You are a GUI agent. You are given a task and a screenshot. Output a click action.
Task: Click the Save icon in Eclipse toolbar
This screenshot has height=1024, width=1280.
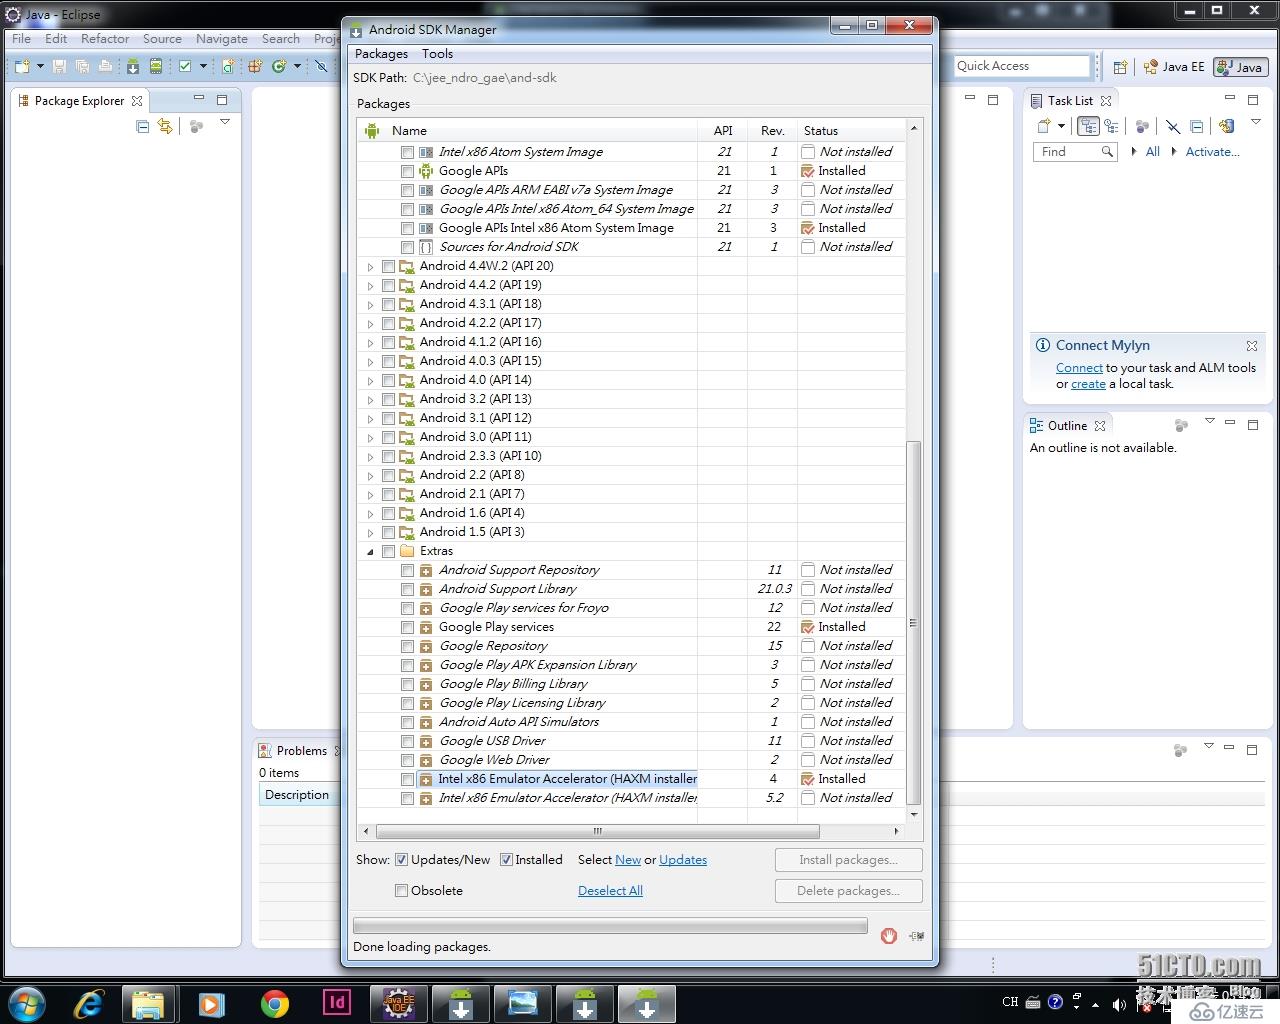[x=59, y=66]
